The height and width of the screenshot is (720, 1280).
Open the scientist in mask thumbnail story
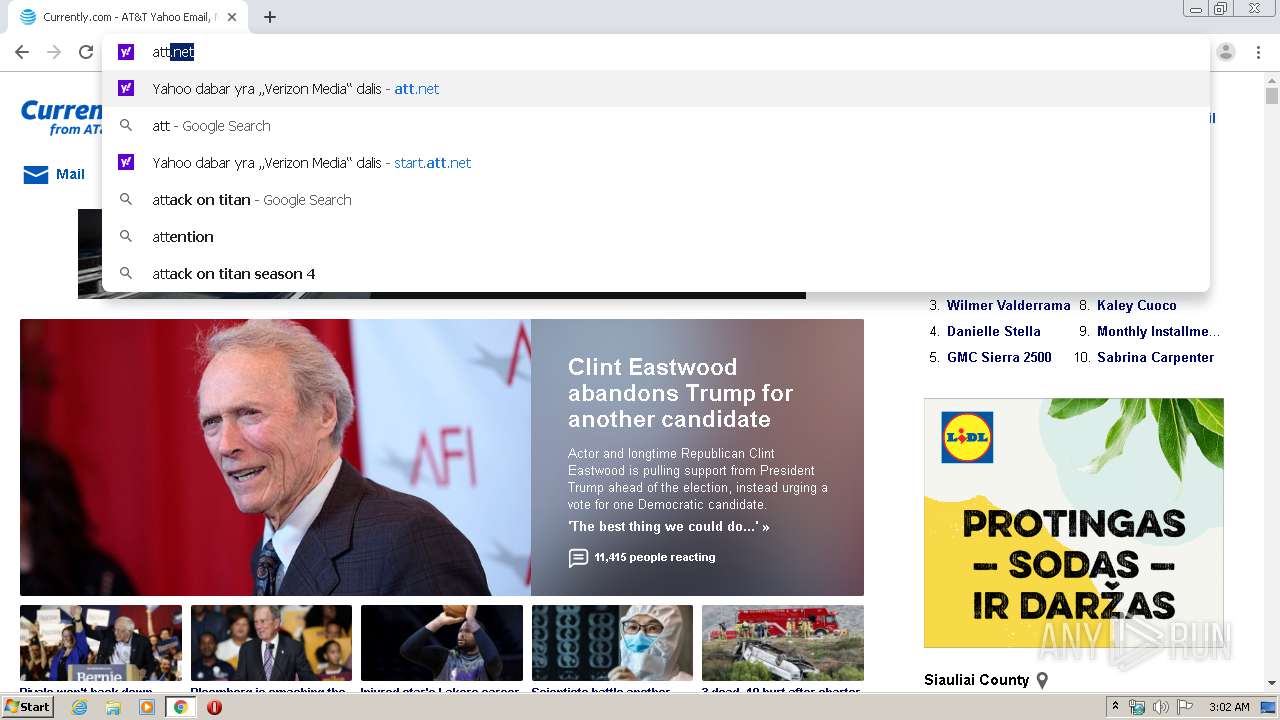(x=612, y=643)
